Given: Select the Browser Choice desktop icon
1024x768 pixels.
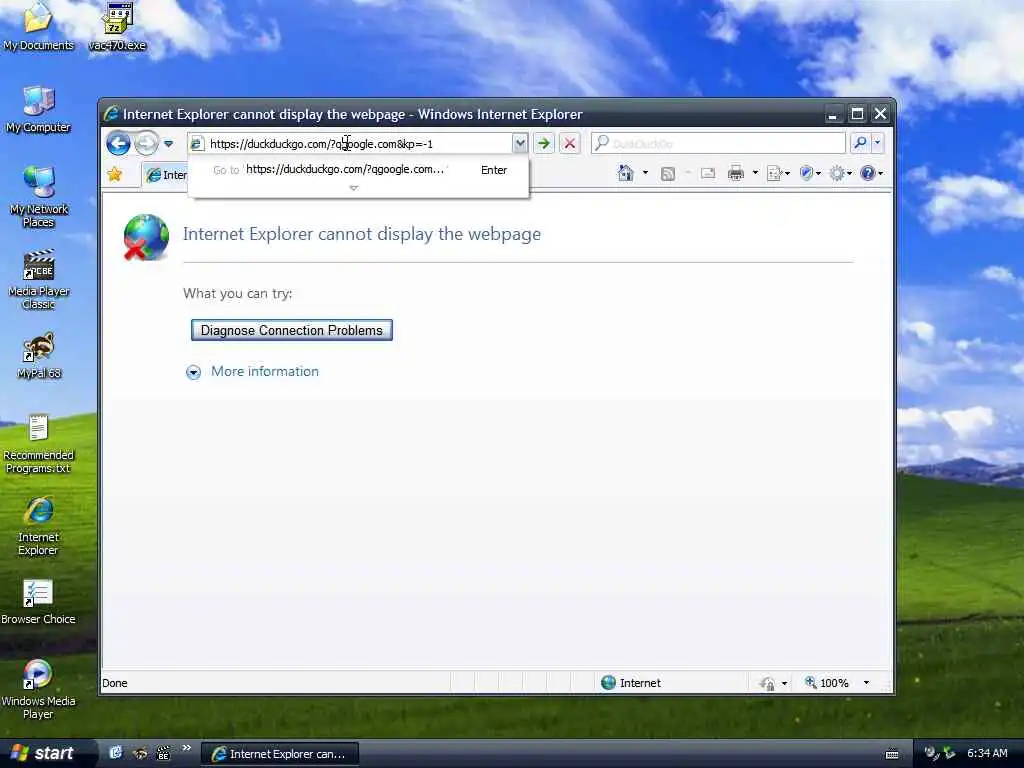Looking at the screenshot, I should pos(38,602).
